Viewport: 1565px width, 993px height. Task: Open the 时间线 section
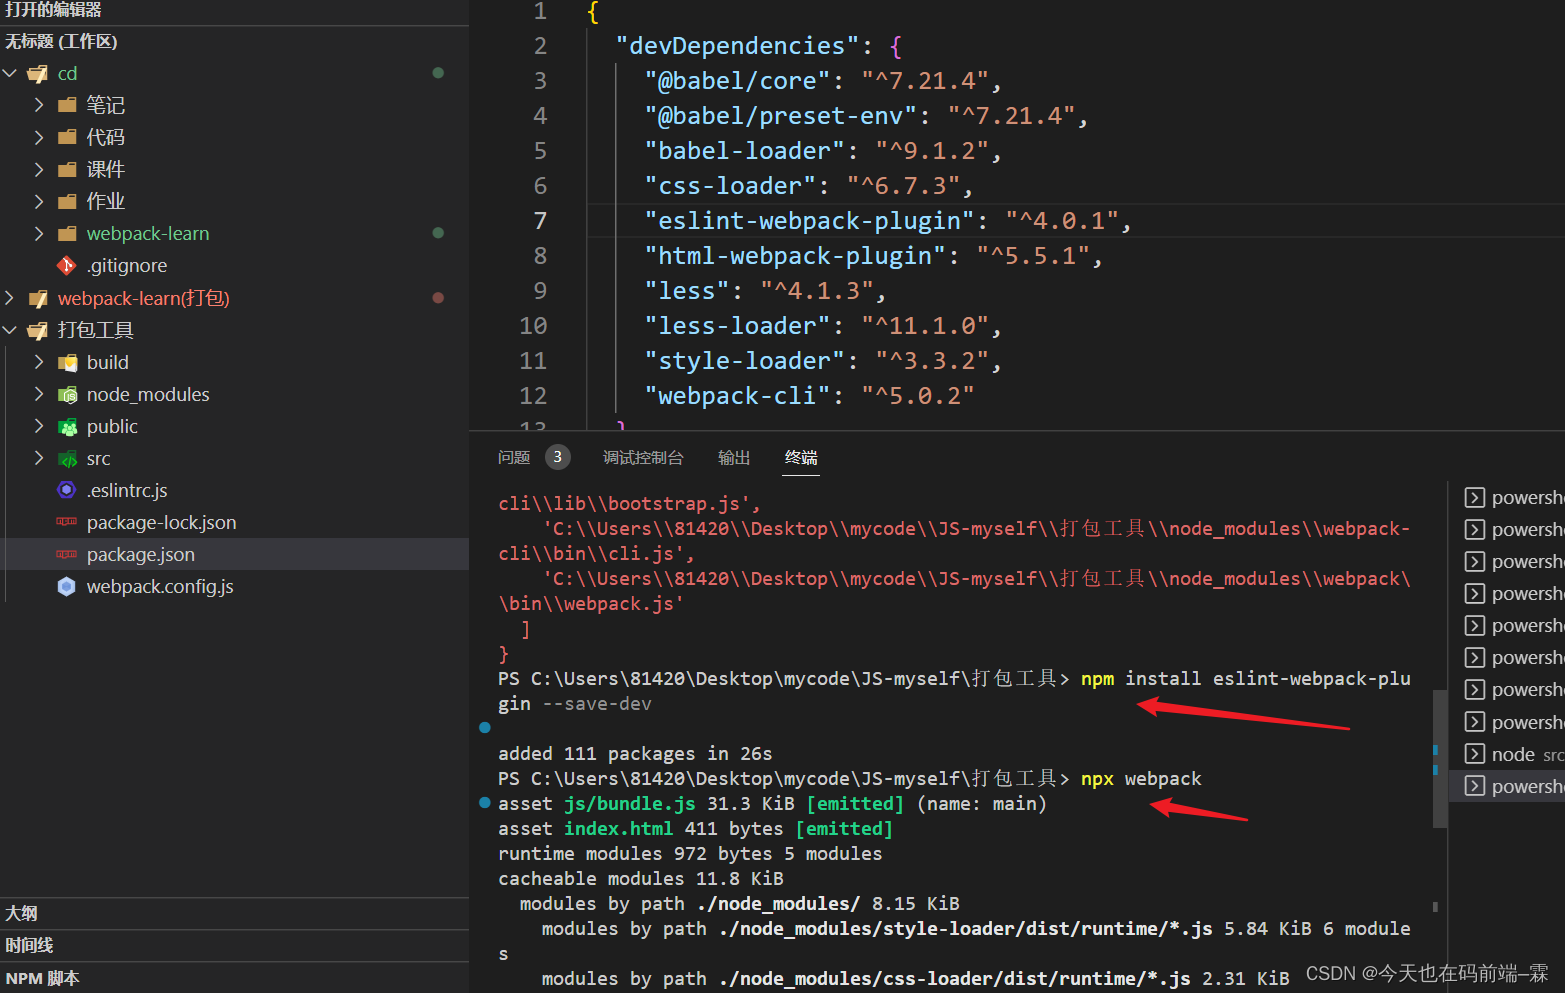point(30,945)
